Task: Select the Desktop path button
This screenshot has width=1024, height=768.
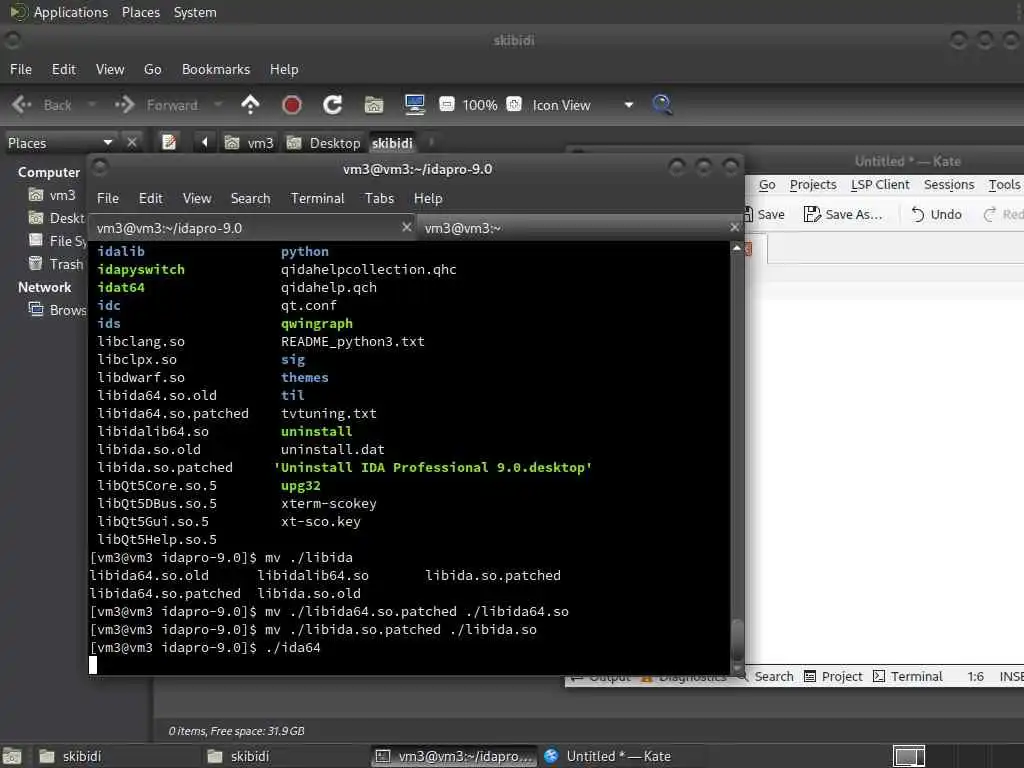Action: coord(323,142)
